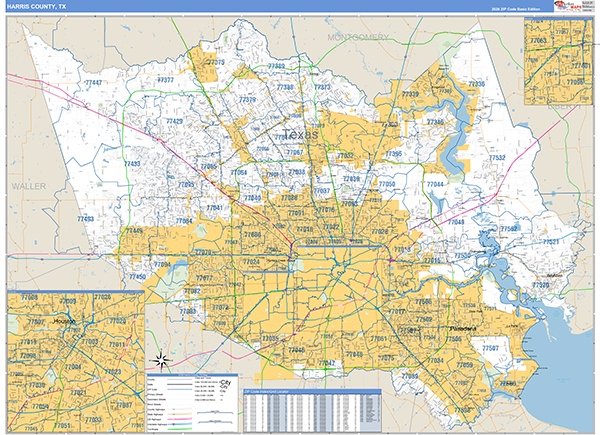Screen dimensions: 600x435
Task: Click ZIP code label 77049
Action: pos(456,222)
